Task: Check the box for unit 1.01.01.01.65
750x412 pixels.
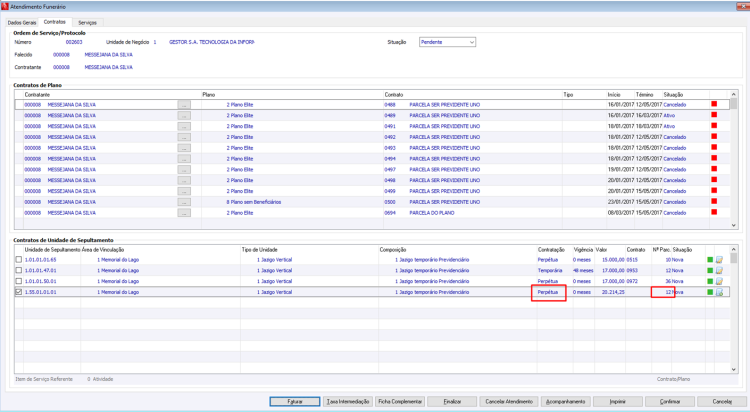Action: (19, 259)
